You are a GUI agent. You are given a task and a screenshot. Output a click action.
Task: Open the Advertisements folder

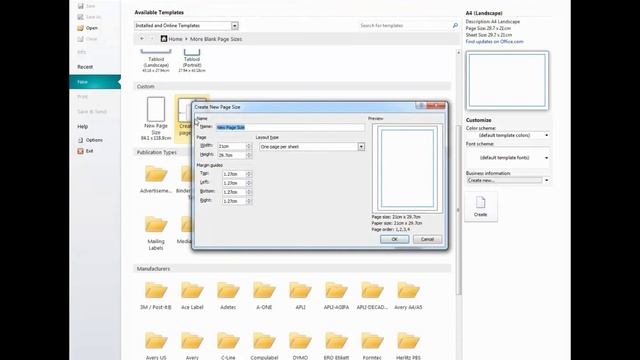(156, 179)
